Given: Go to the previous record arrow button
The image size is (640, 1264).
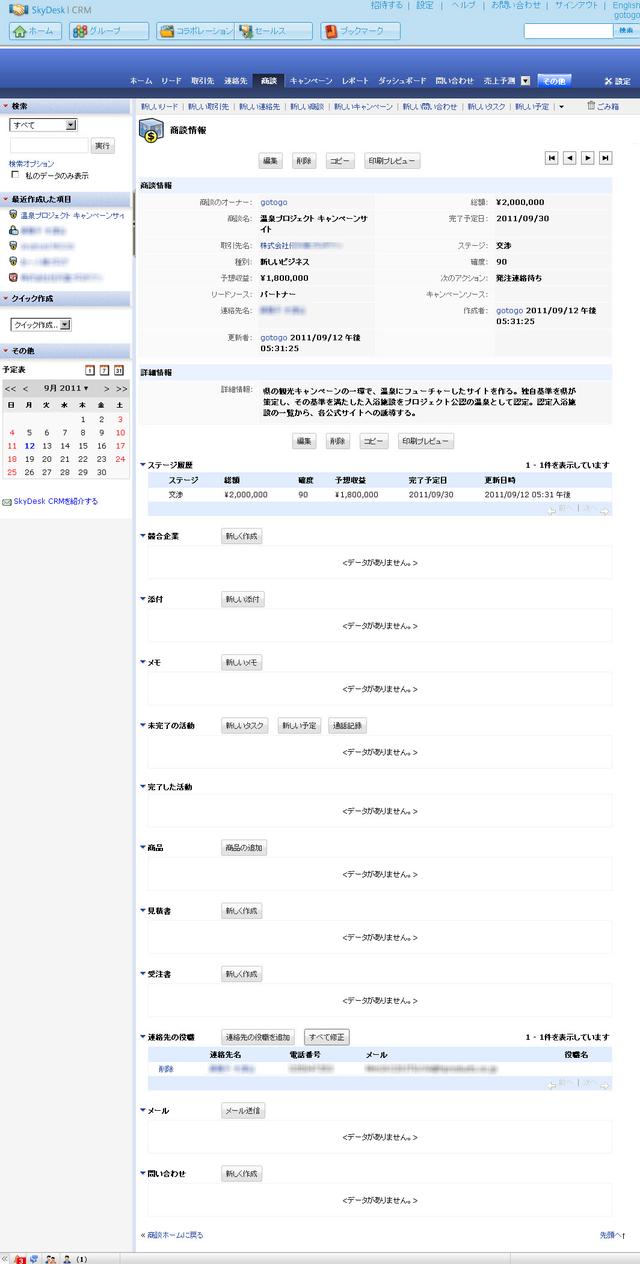Looking at the screenshot, I should coord(569,158).
